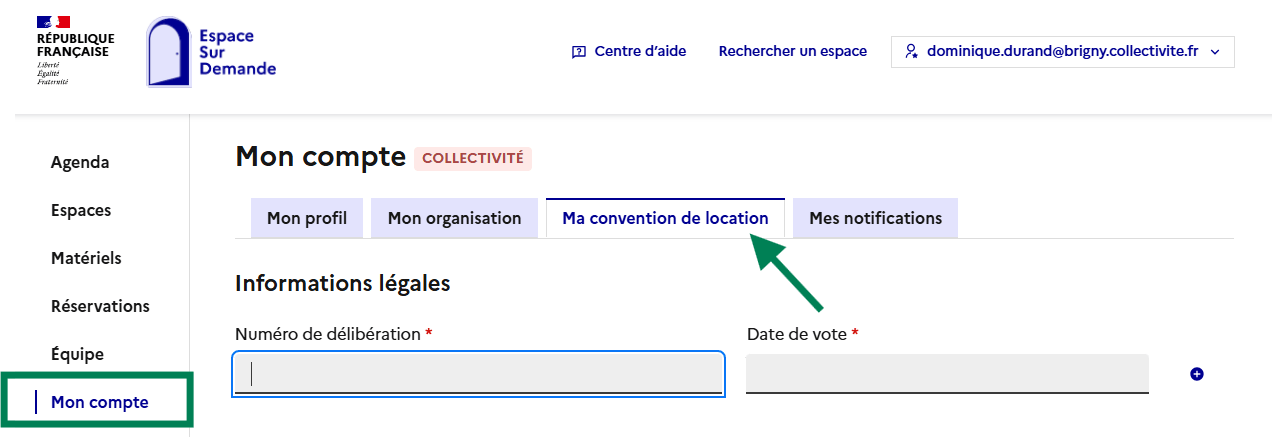Viewport: 1272px width, 437px height.
Task: Navigate to Réservations in the sidebar
Action: tap(100, 306)
